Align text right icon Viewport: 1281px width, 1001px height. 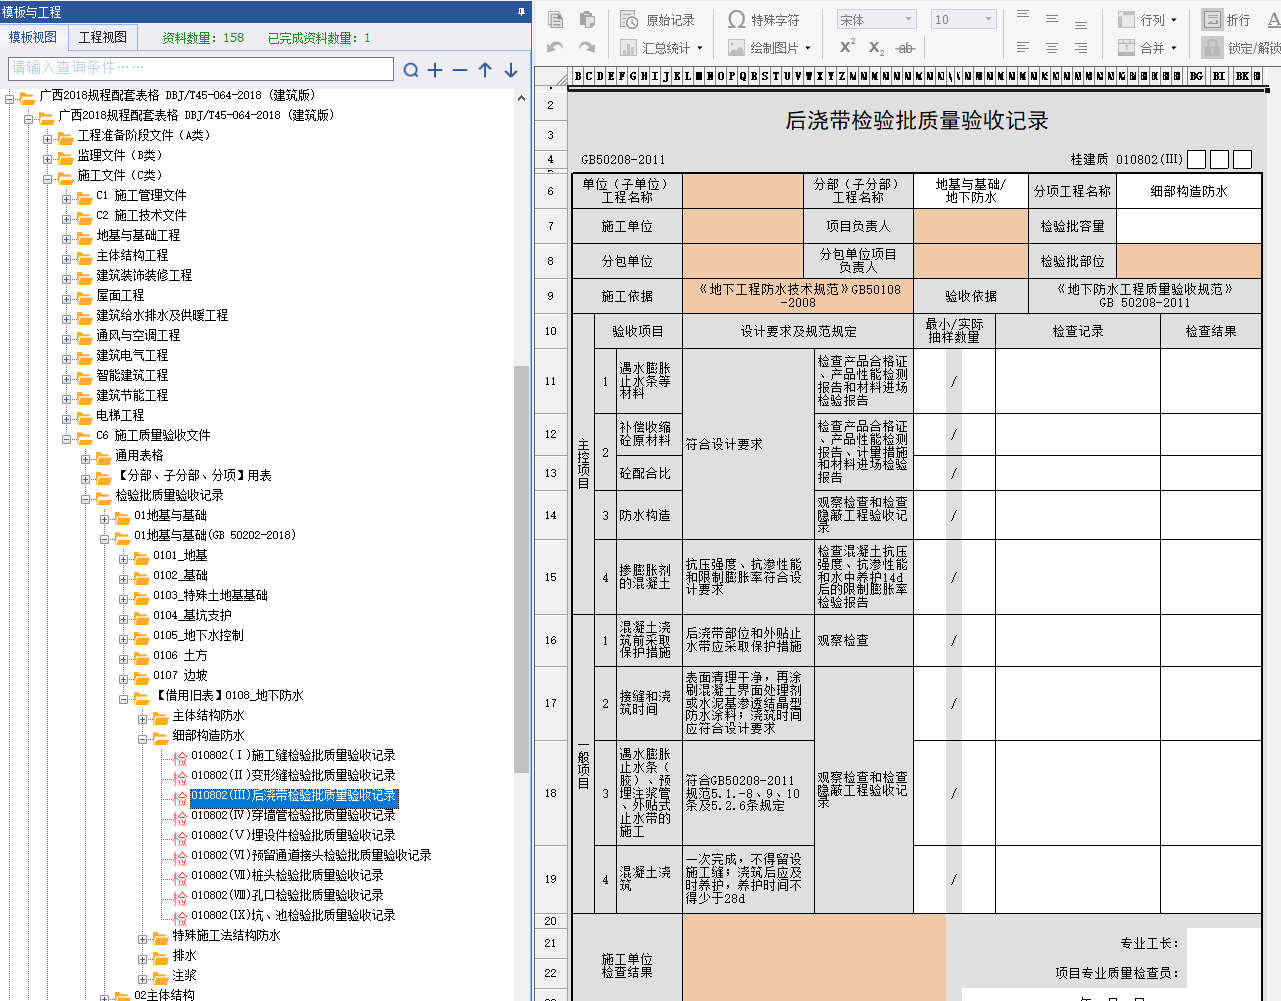pos(1081,47)
